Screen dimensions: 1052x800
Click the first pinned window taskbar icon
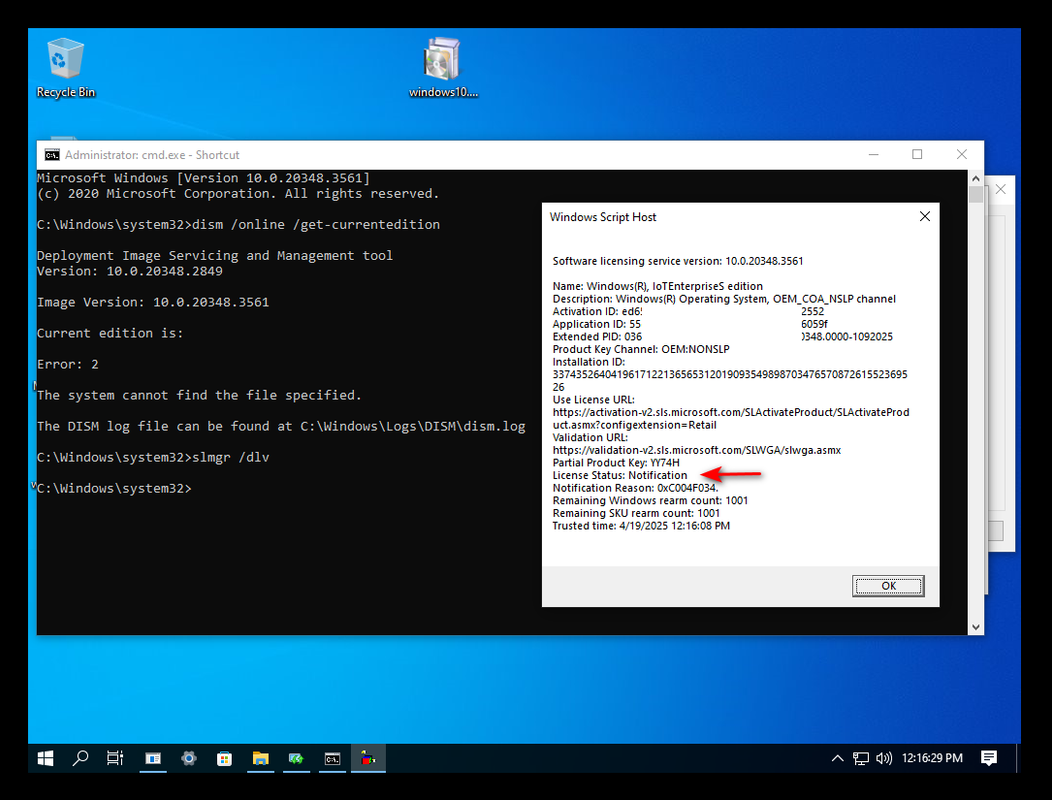coord(153,758)
